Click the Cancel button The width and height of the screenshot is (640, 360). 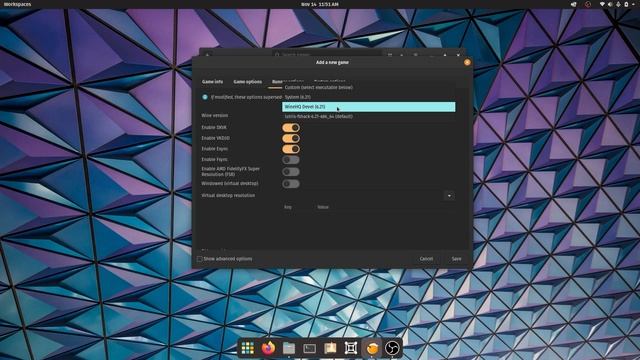click(426, 259)
